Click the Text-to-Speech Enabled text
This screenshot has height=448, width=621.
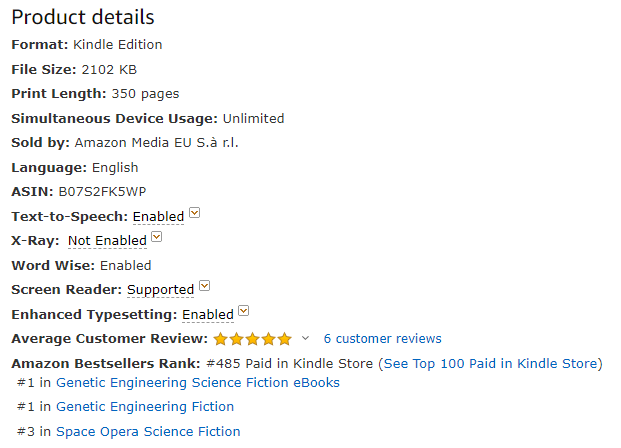158,216
